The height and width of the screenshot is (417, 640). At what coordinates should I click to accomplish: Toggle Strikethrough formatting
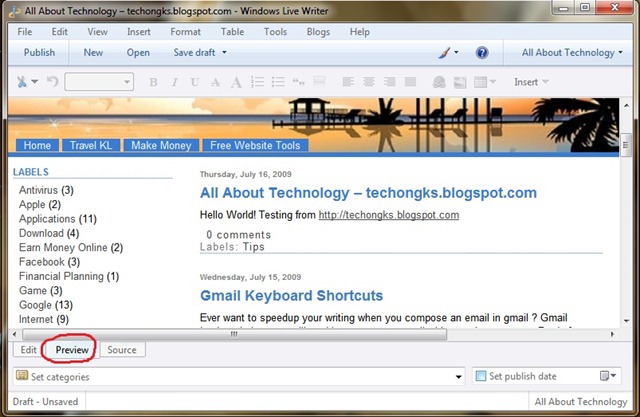click(215, 82)
